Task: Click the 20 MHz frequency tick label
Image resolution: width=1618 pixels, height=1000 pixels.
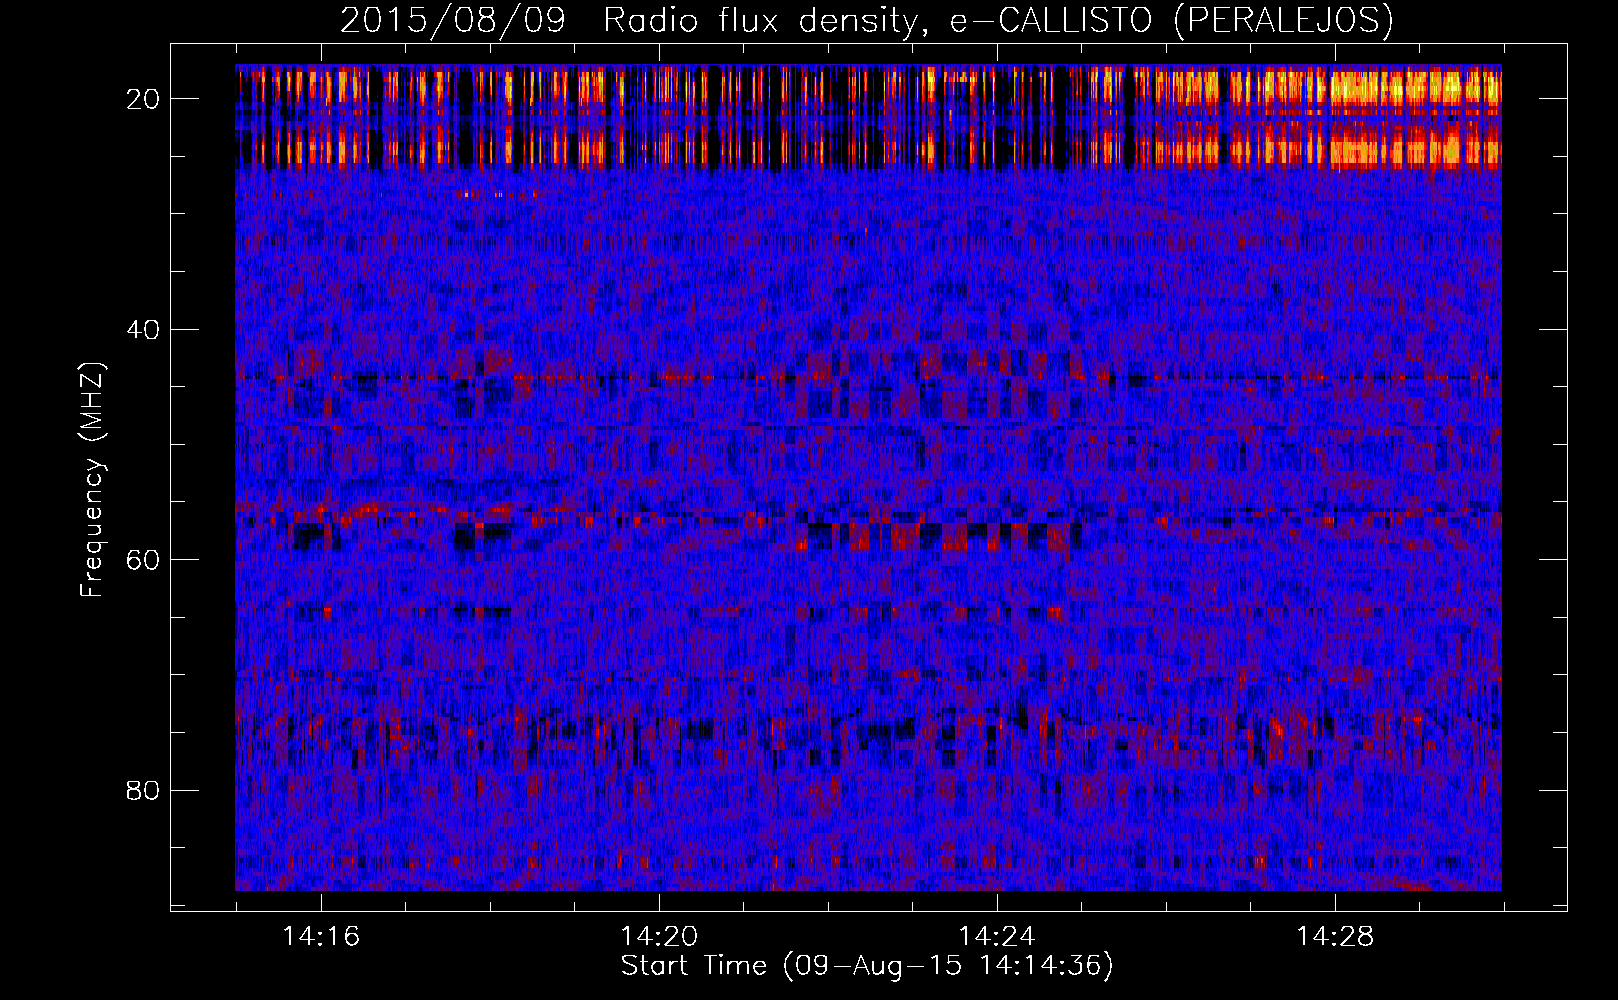Action: click(144, 99)
